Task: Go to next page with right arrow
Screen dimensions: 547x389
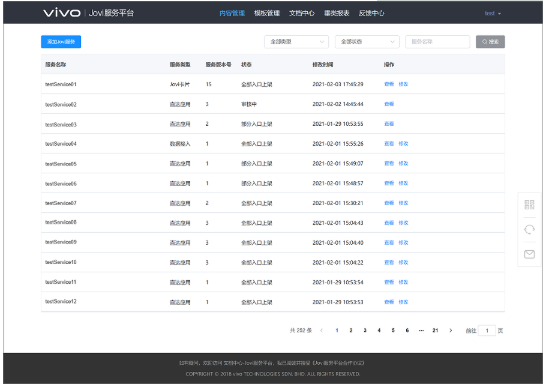Action: tap(451, 330)
